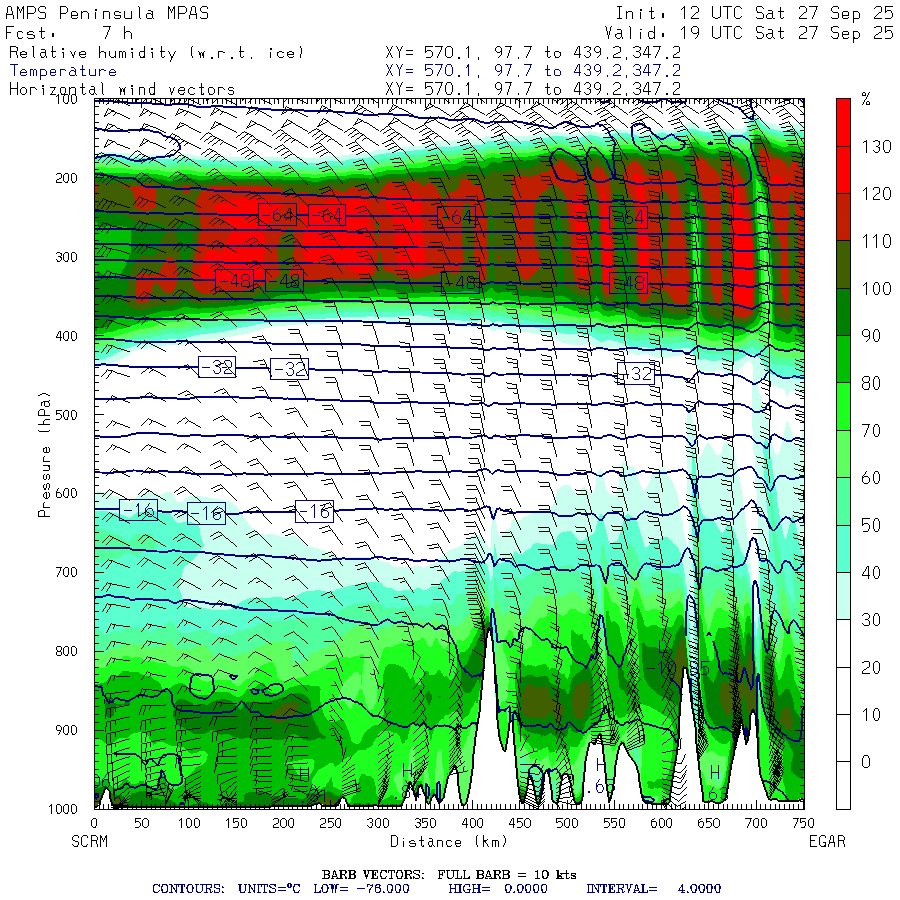The width and height of the screenshot is (900, 900).
Task: Click the color bar label "130"
Action: (x=876, y=147)
